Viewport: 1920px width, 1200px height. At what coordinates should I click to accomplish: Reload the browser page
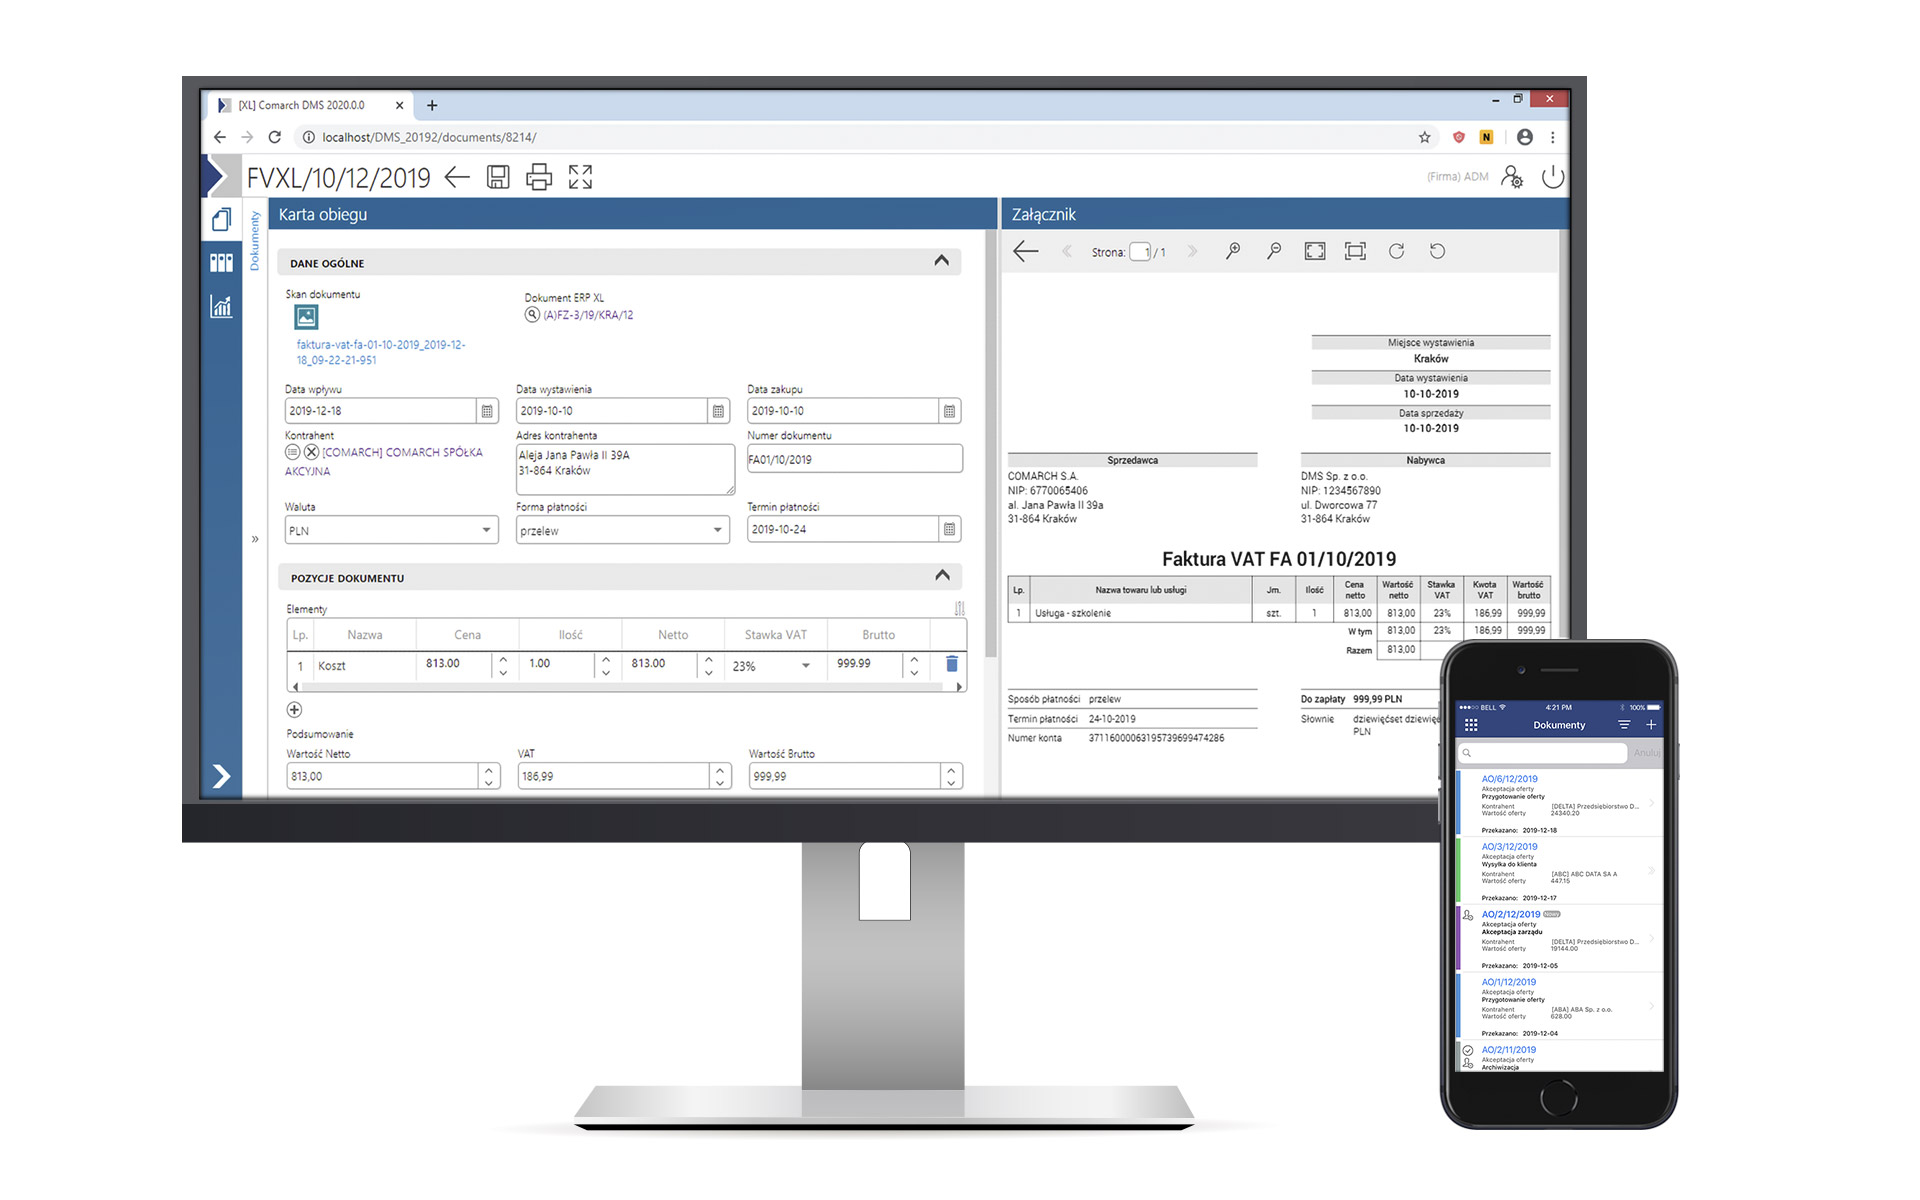[274, 137]
